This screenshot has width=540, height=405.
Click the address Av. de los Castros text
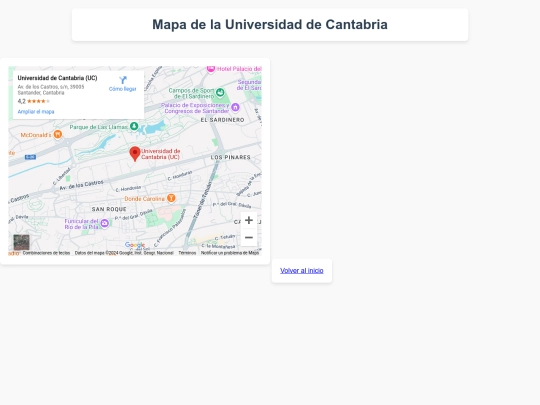51,90
